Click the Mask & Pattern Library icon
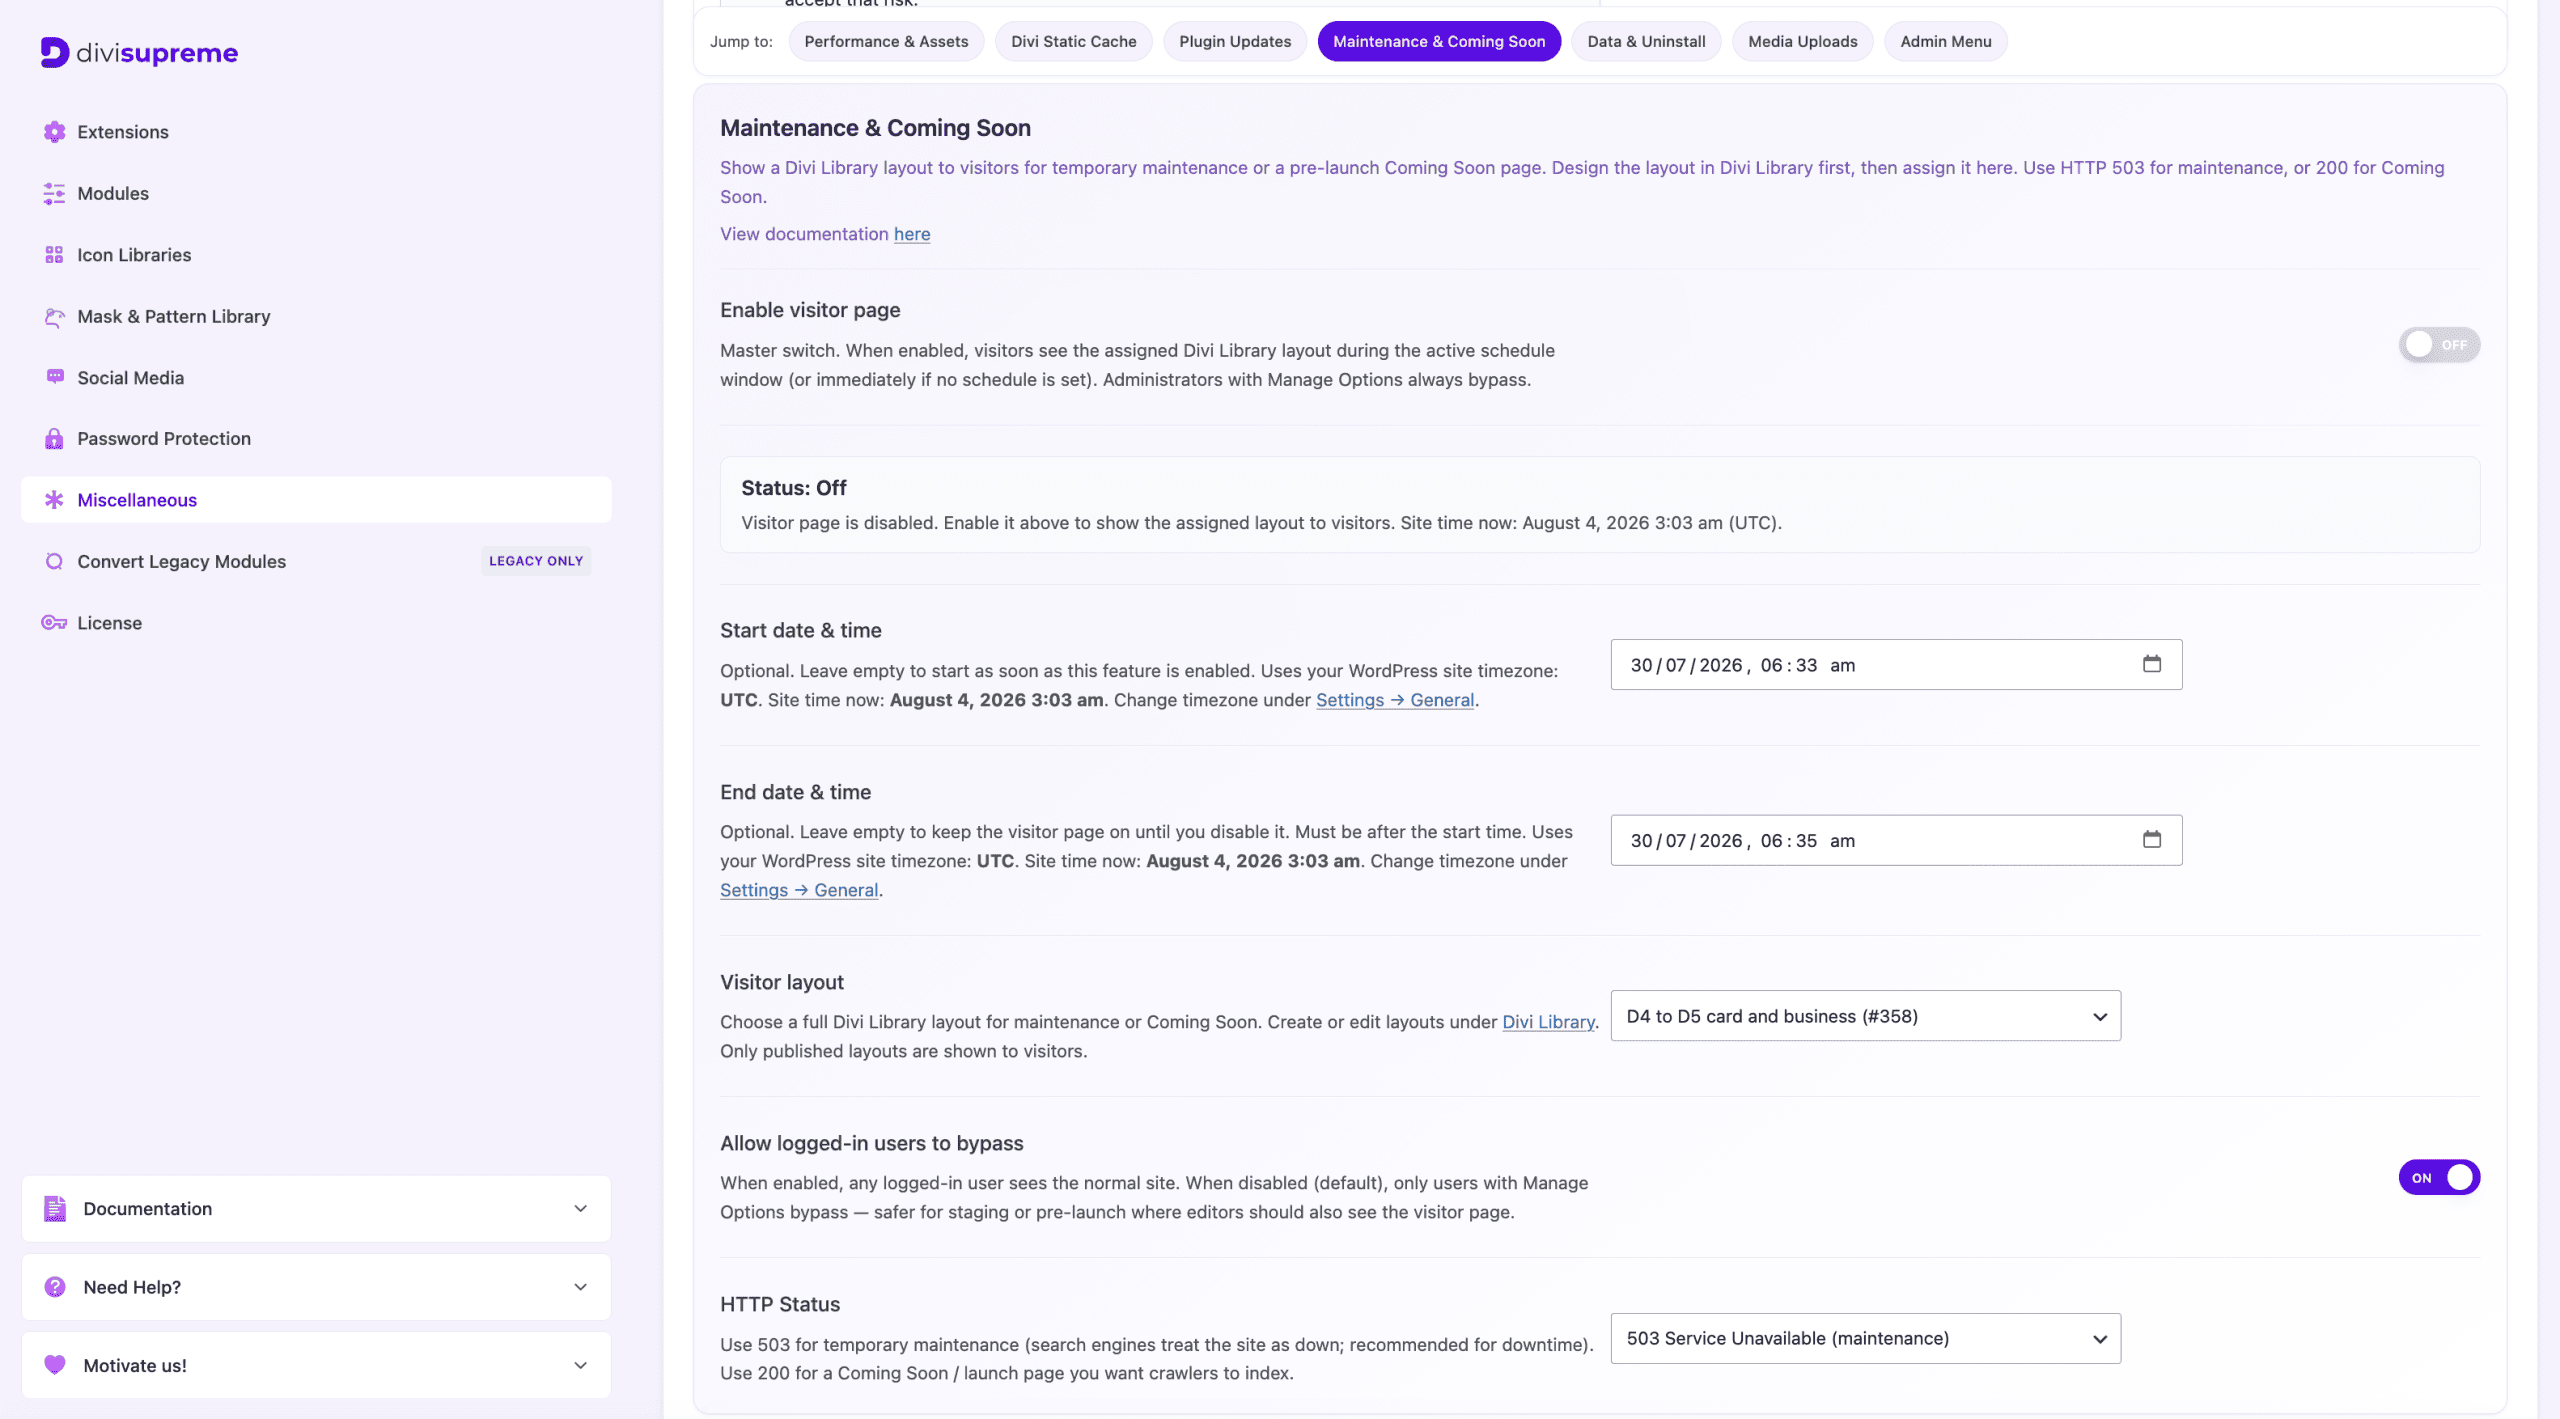The width and height of the screenshot is (2560, 1419). coord(54,316)
